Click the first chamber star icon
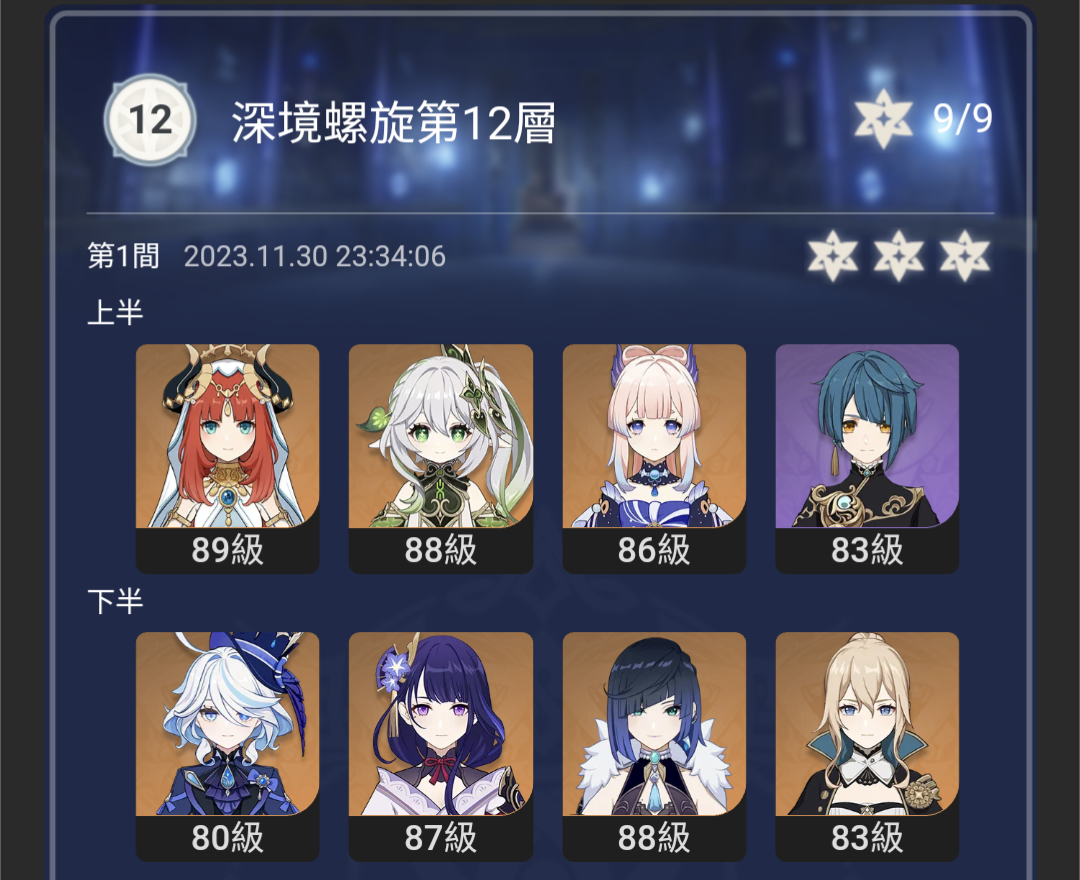The width and height of the screenshot is (1080, 880). pos(833,256)
